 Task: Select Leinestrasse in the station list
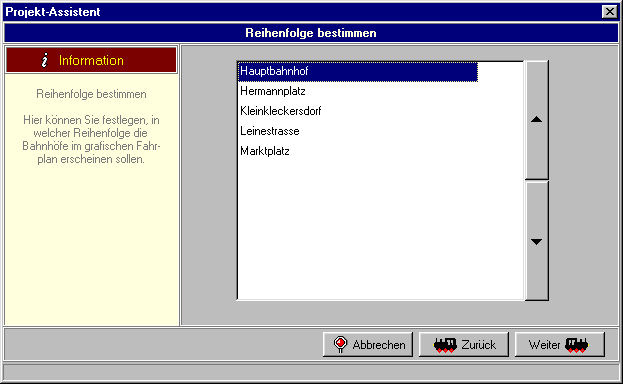click(x=358, y=131)
